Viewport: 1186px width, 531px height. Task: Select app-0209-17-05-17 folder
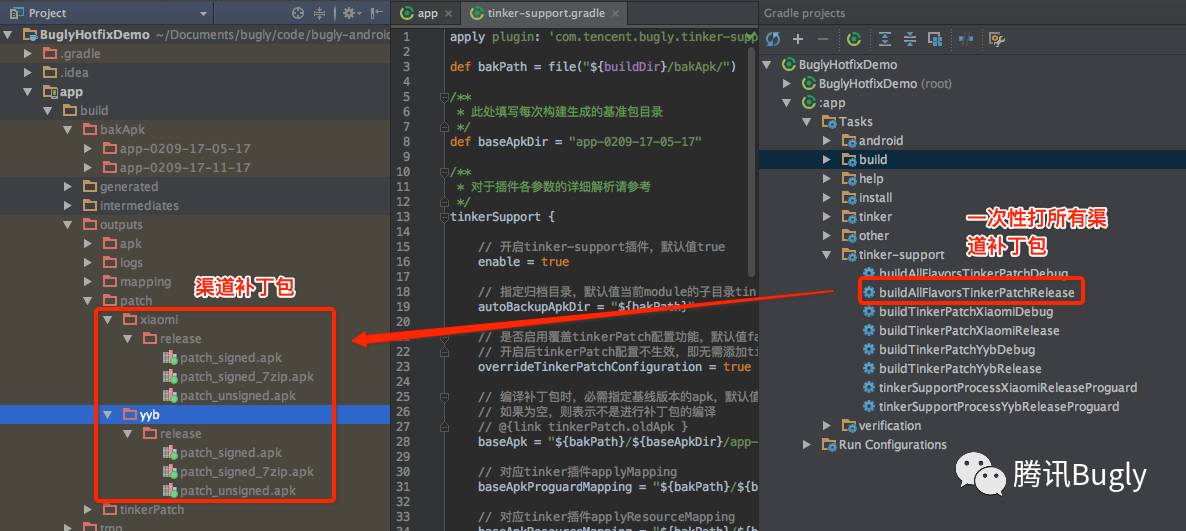[x=176, y=148]
